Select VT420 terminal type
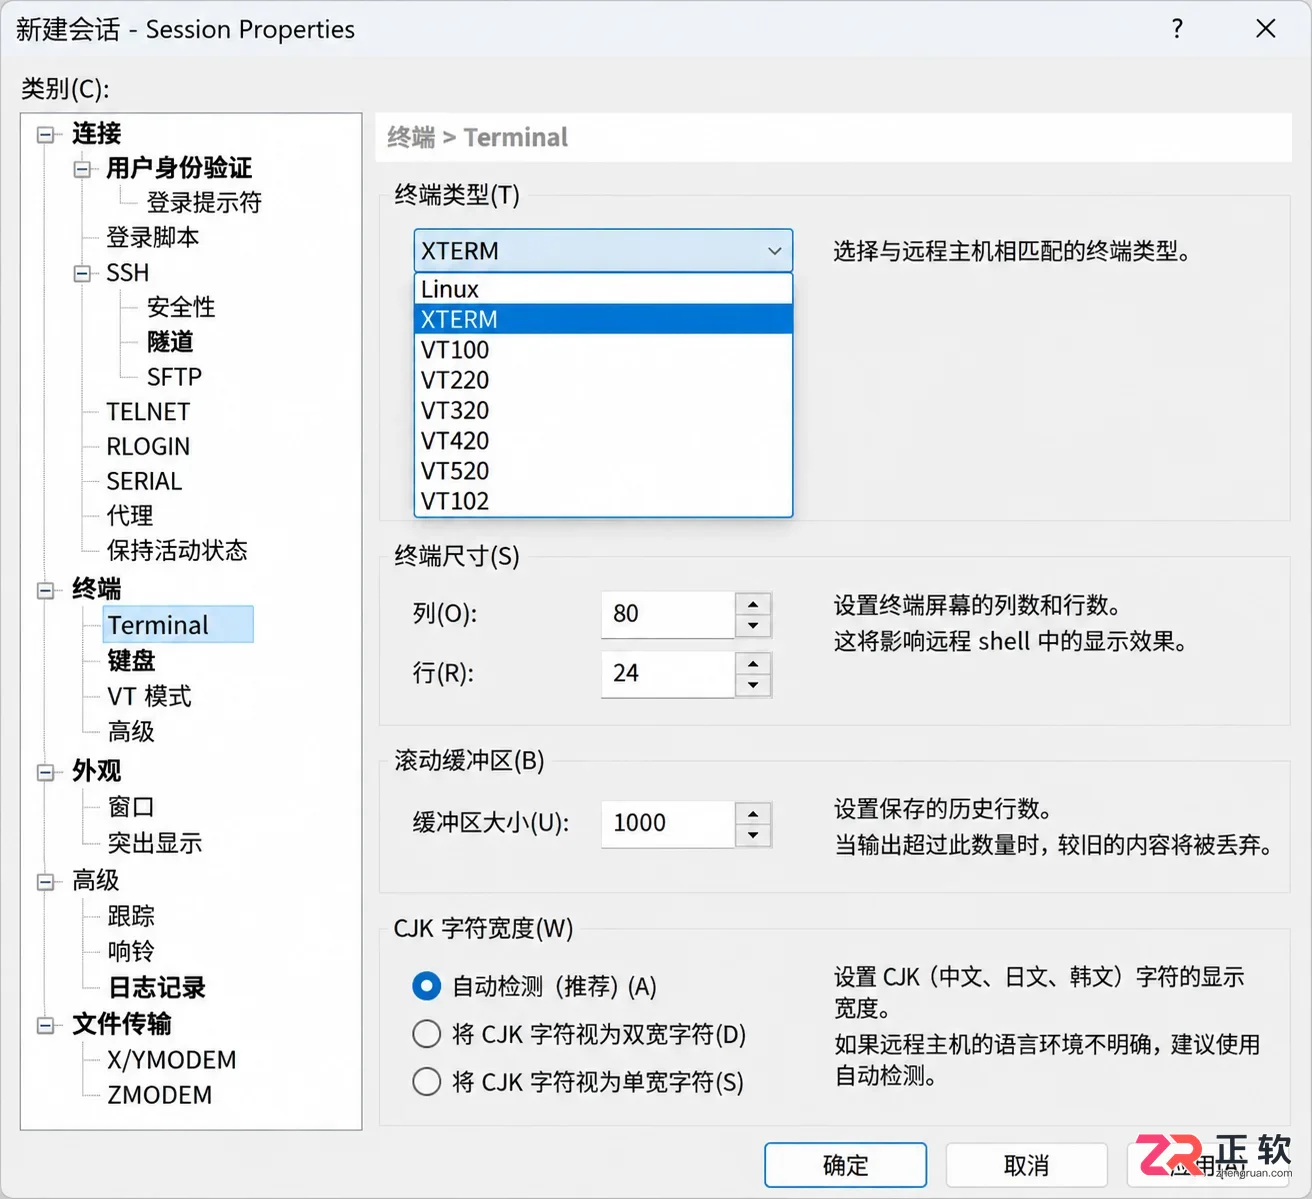This screenshot has width=1312, height=1199. tap(603, 440)
